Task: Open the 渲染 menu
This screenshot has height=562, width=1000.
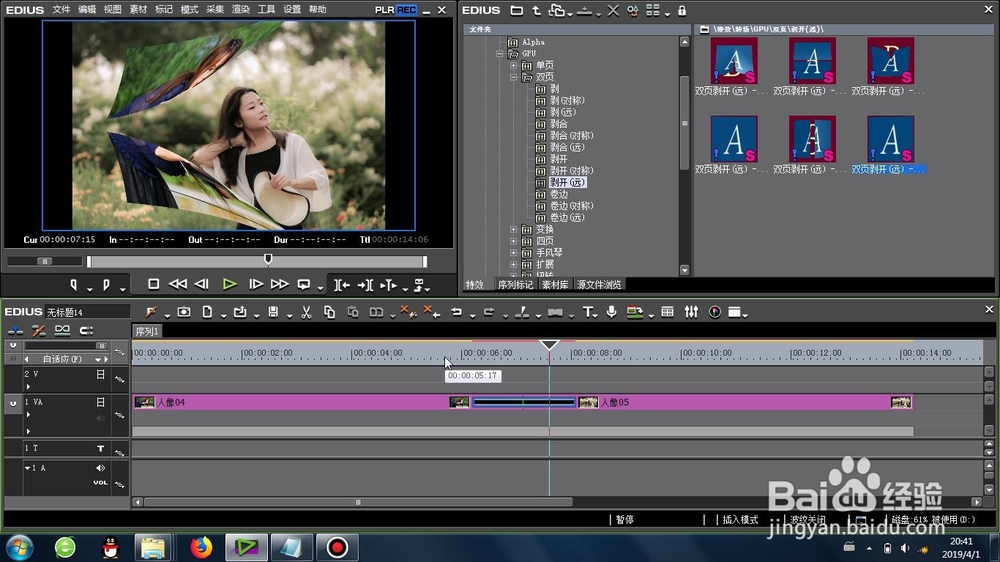Action: 240,10
